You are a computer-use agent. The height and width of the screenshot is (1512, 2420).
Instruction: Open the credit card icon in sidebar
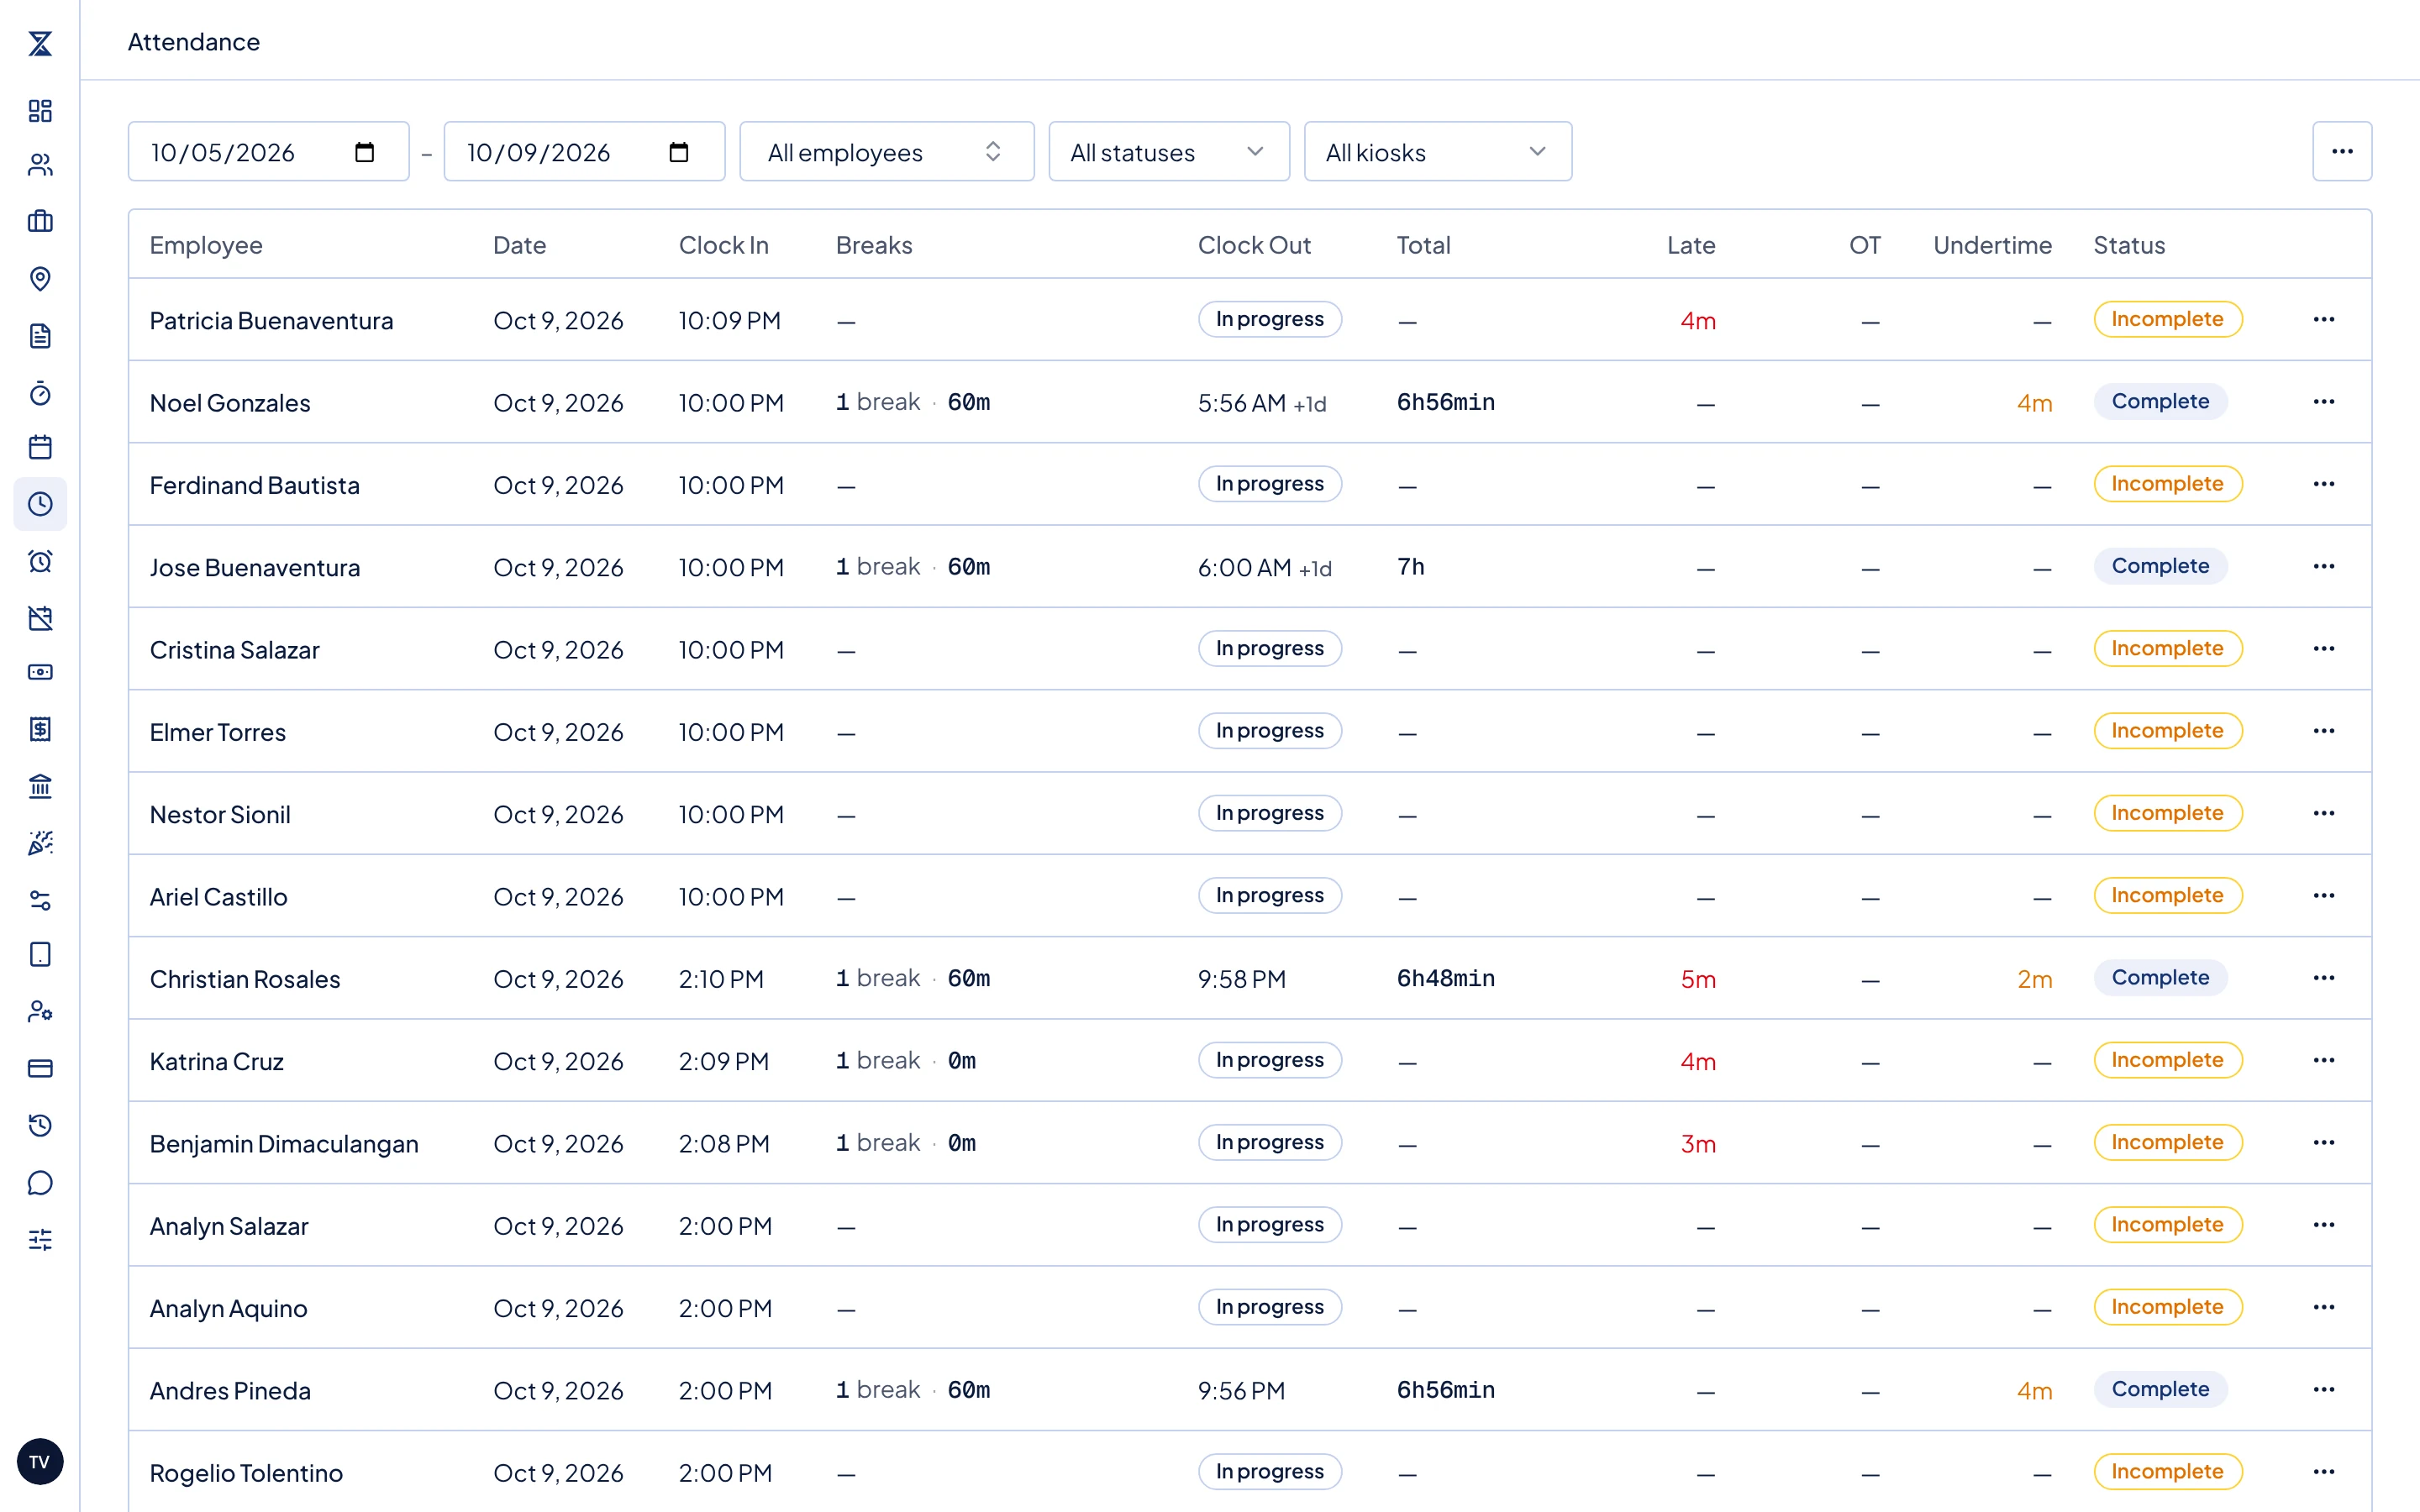pos(40,1068)
